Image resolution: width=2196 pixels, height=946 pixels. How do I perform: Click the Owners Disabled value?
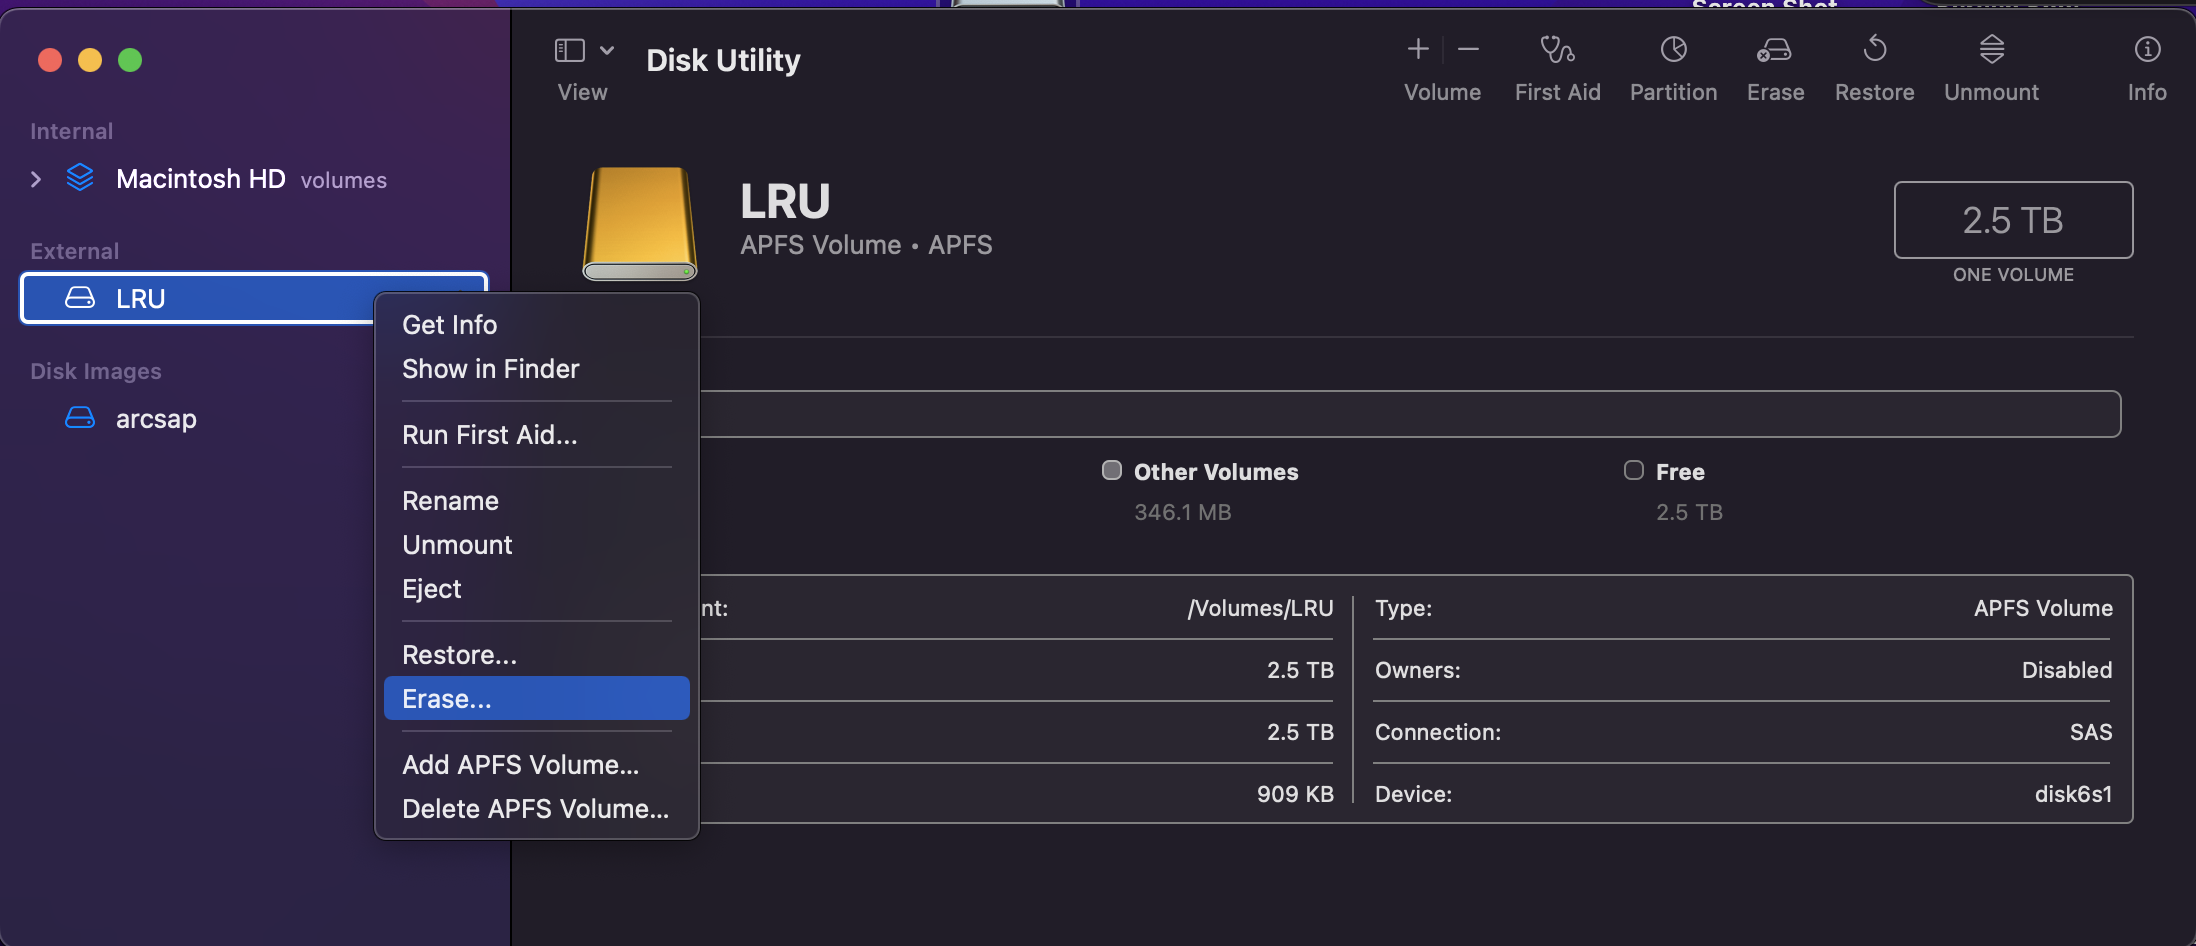(2067, 670)
